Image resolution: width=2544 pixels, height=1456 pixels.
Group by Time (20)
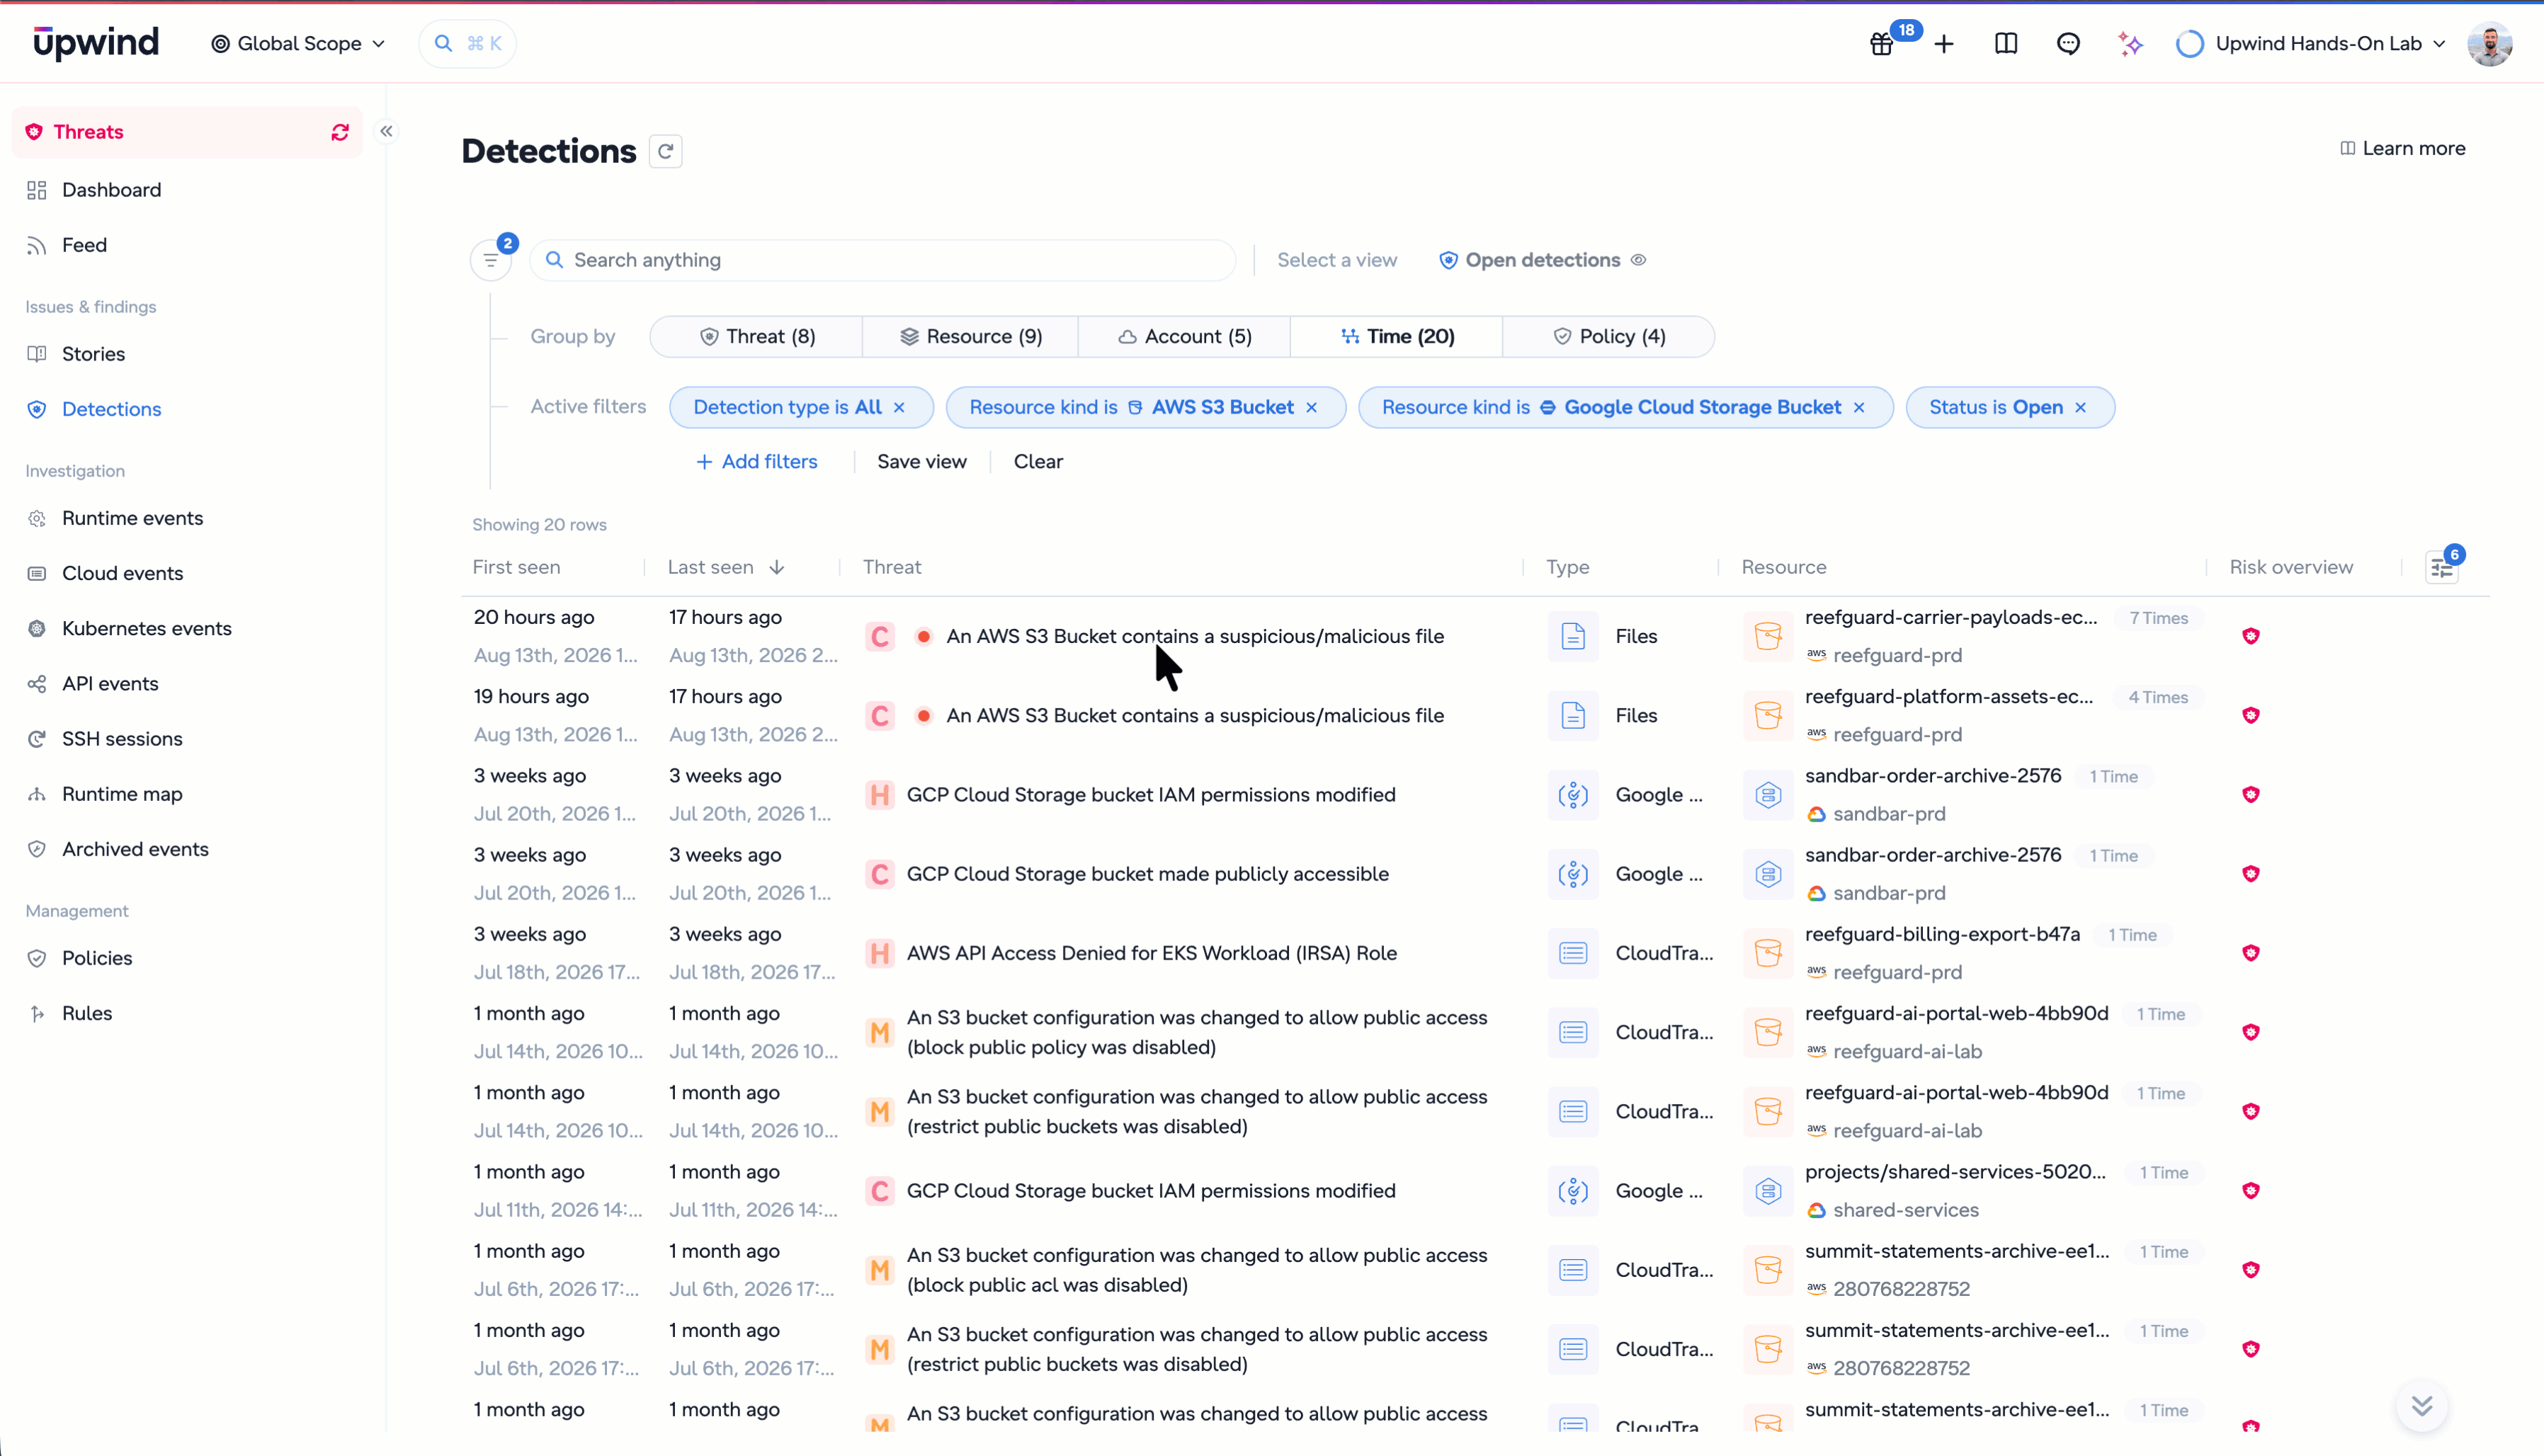coord(1397,337)
